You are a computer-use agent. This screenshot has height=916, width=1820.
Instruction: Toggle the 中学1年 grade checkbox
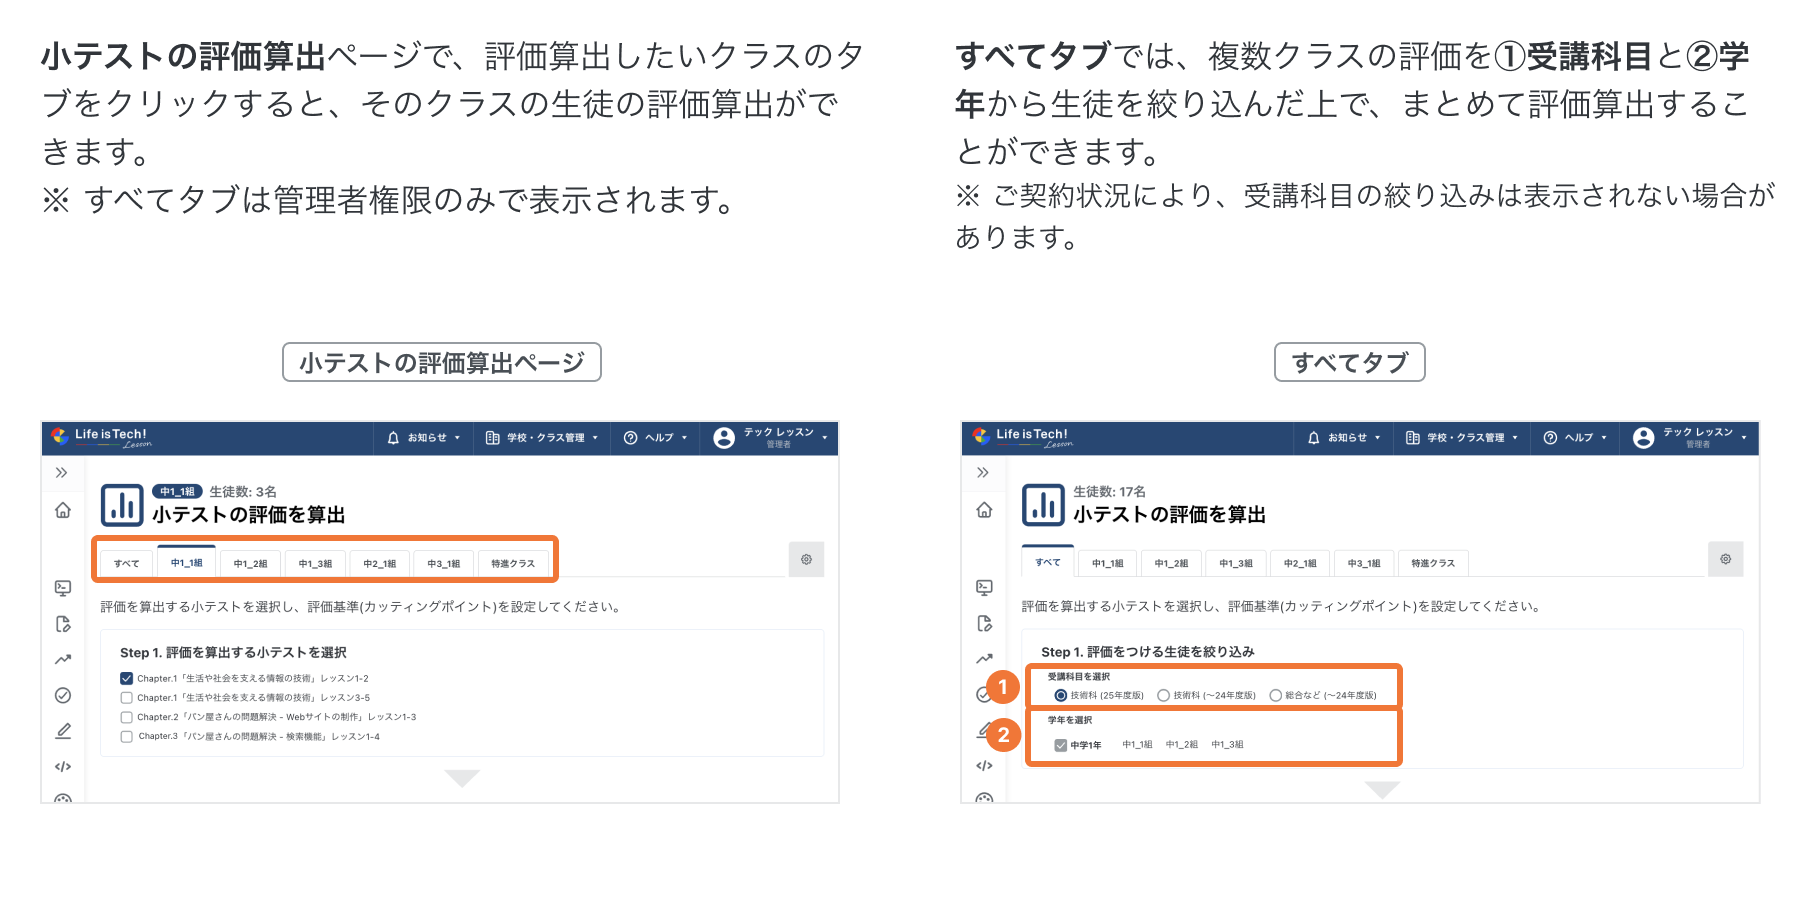click(x=1061, y=745)
